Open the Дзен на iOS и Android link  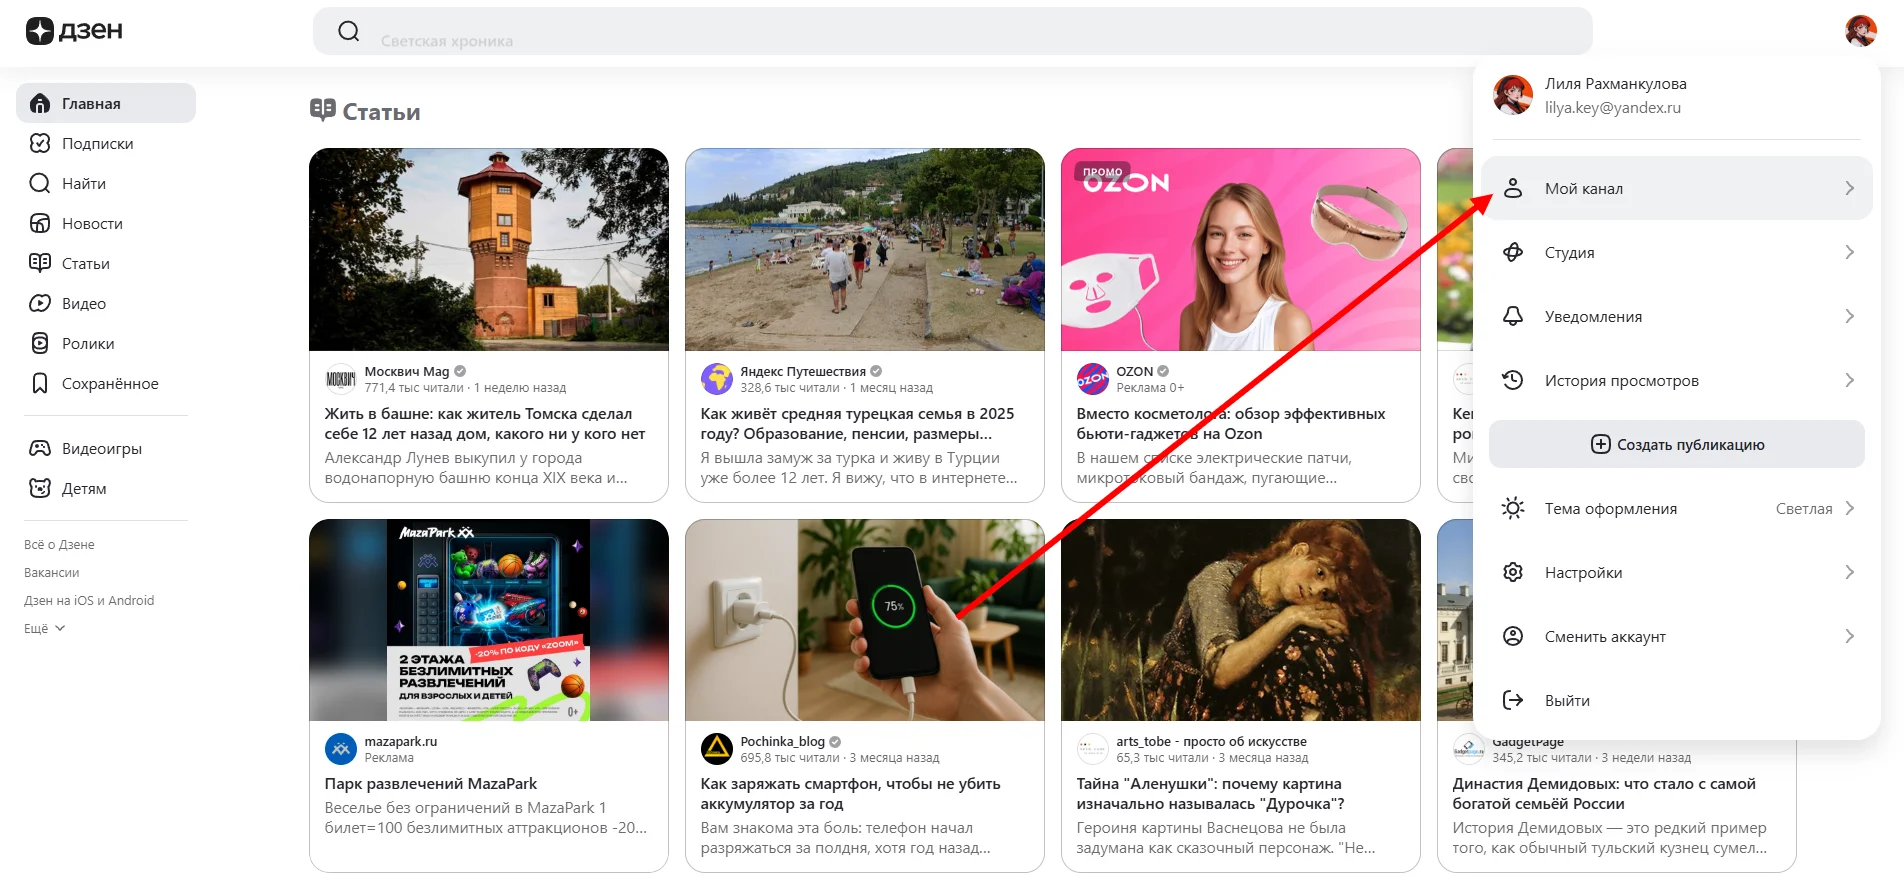tap(89, 601)
